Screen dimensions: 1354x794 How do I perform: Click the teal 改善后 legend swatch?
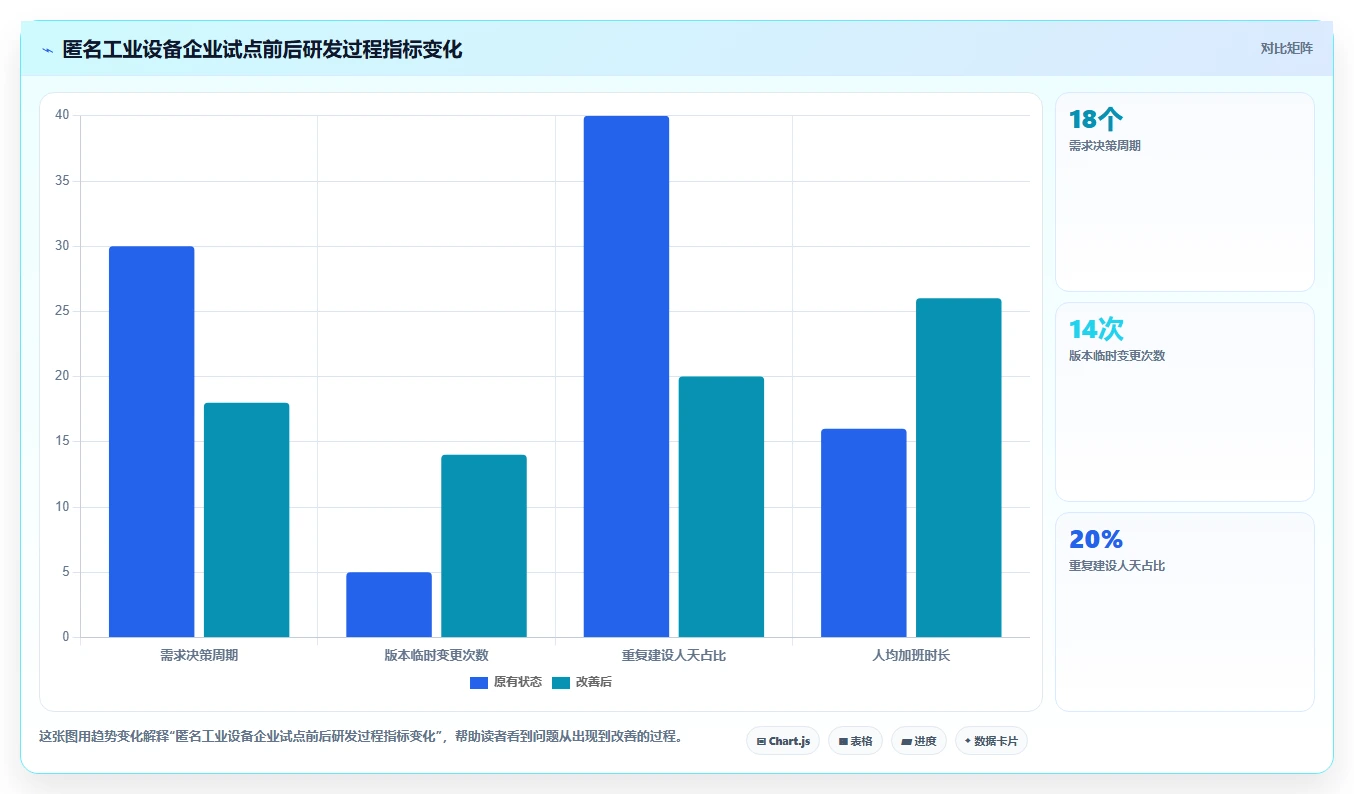click(x=561, y=682)
